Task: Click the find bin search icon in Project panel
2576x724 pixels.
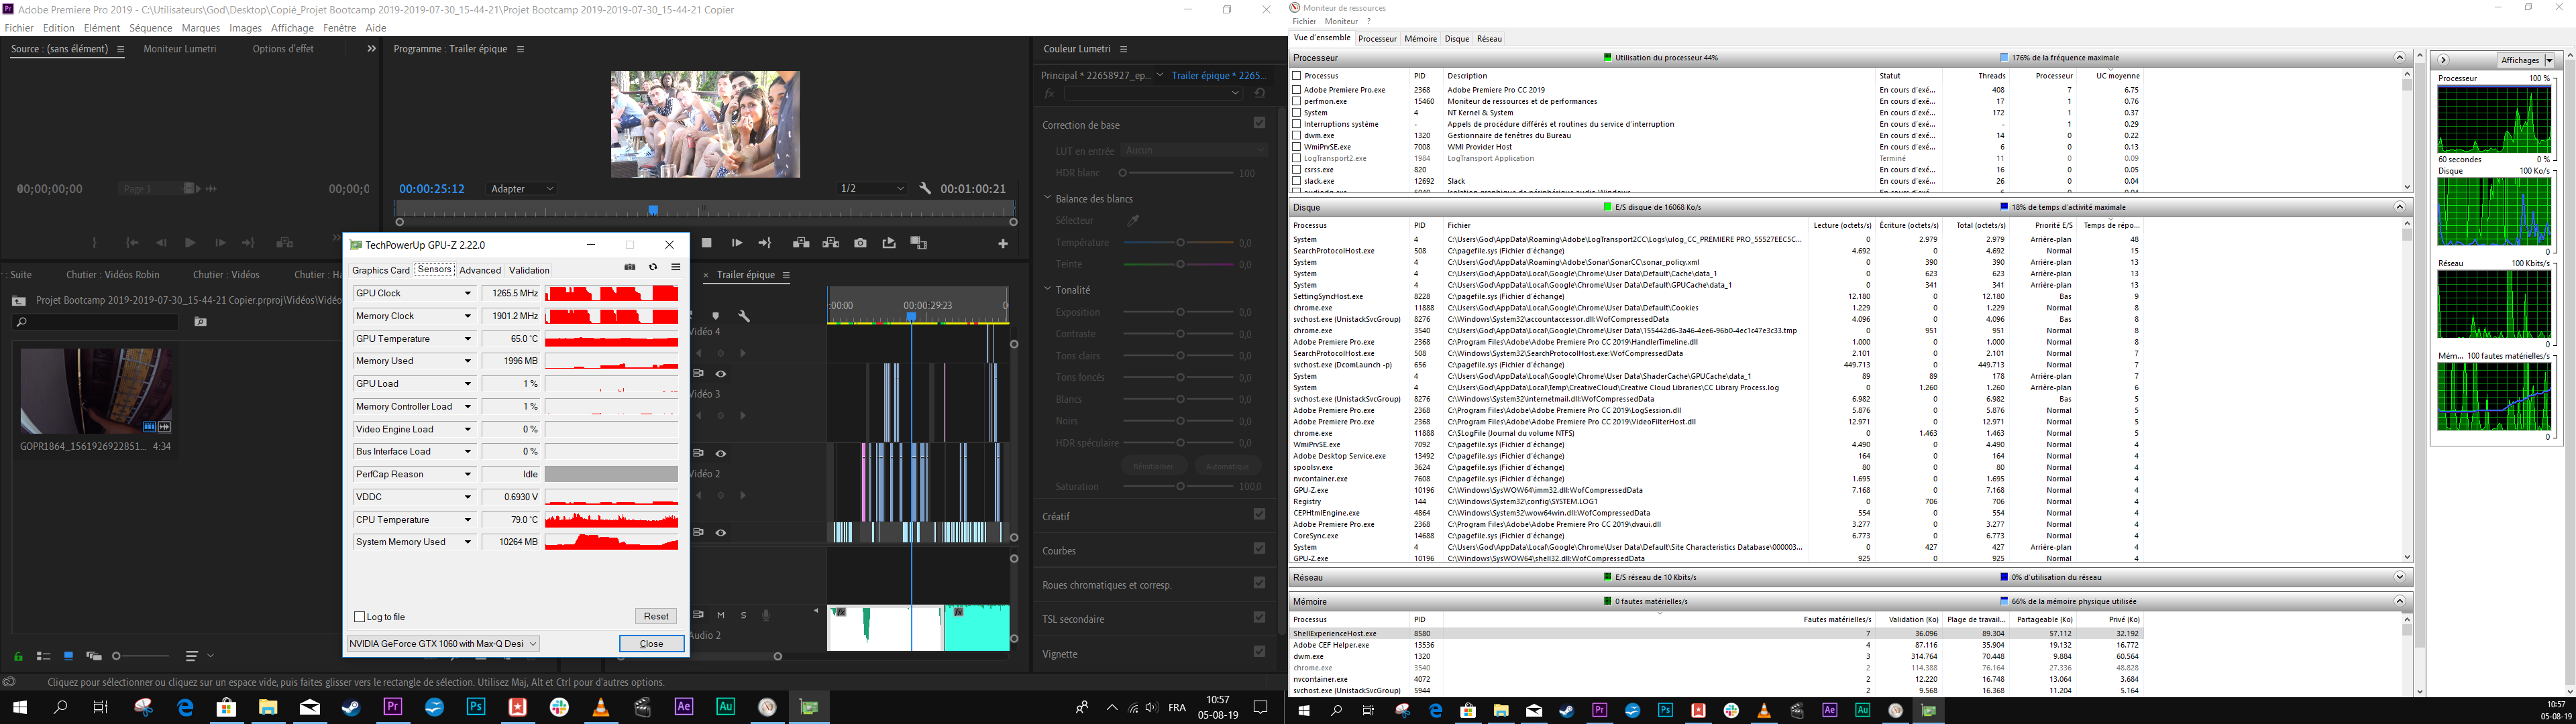Action: tap(201, 322)
